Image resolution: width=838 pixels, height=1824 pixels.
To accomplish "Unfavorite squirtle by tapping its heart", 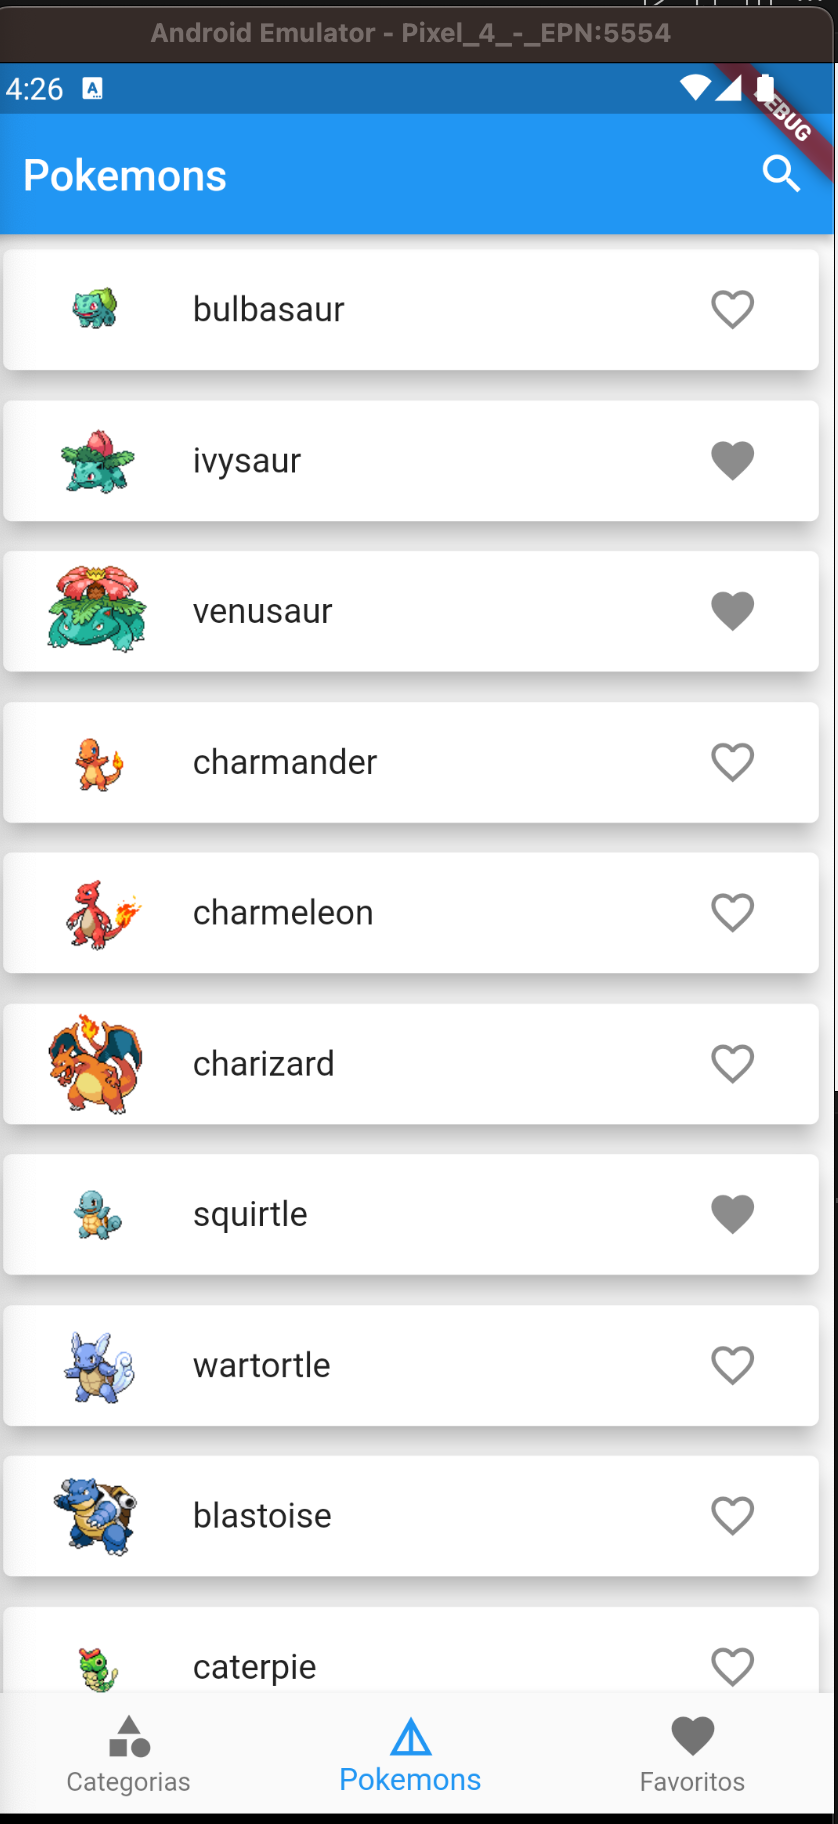I will coord(732,1214).
